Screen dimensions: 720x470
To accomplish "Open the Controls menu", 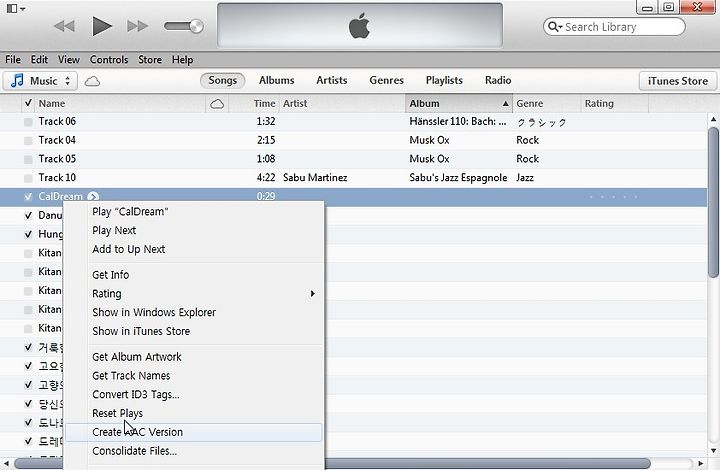I will pyautogui.click(x=109, y=60).
